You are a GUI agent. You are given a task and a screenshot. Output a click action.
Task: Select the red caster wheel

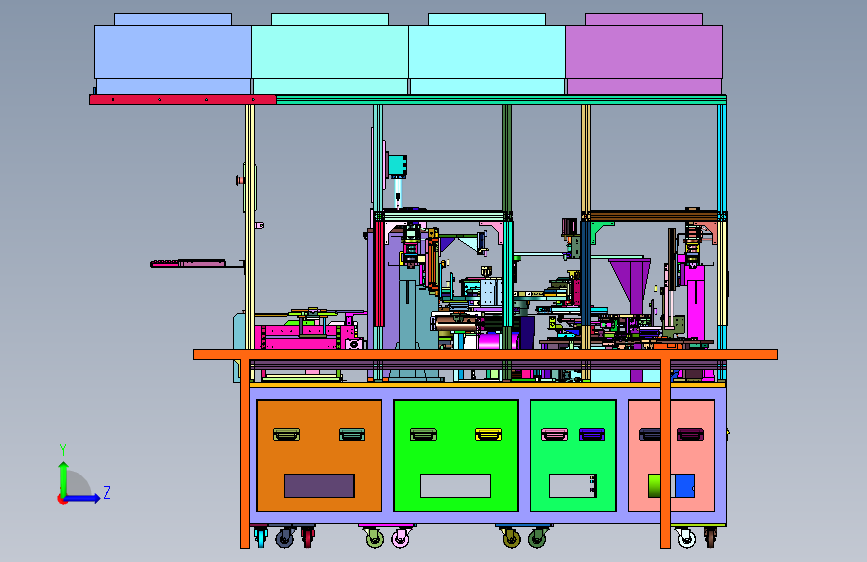click(x=308, y=537)
